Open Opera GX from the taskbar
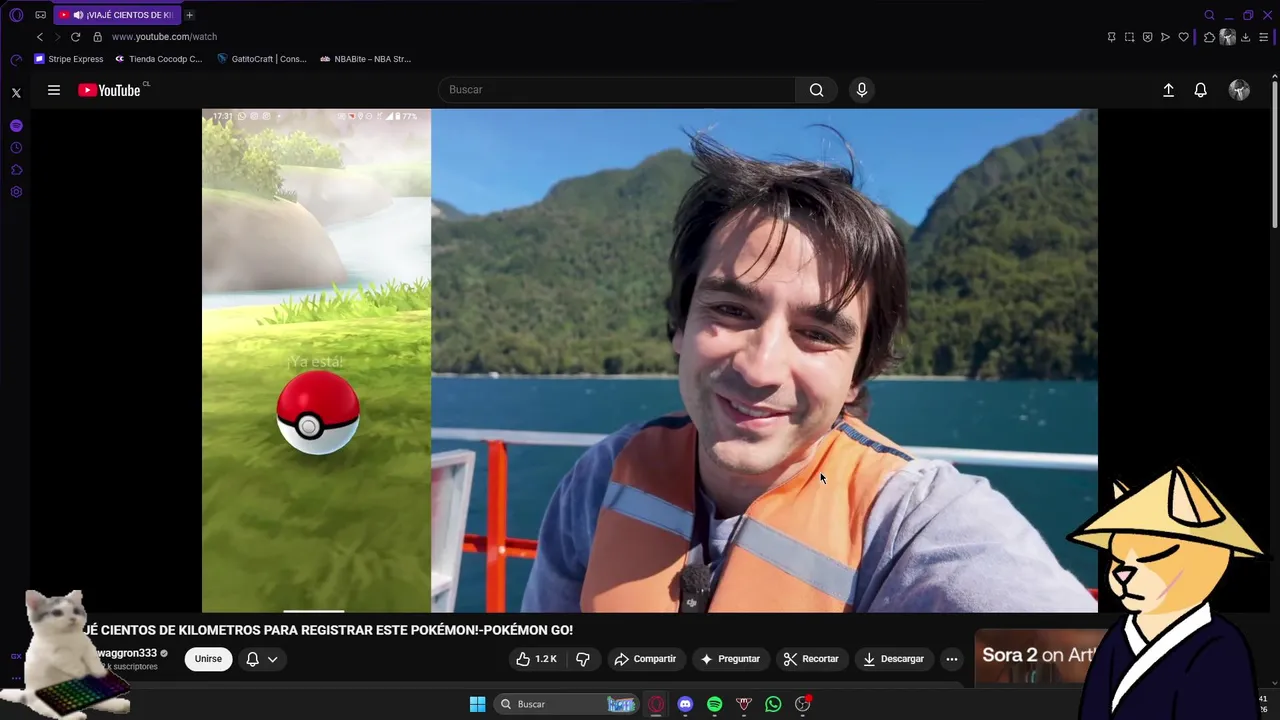The height and width of the screenshot is (720, 1280). click(x=656, y=704)
